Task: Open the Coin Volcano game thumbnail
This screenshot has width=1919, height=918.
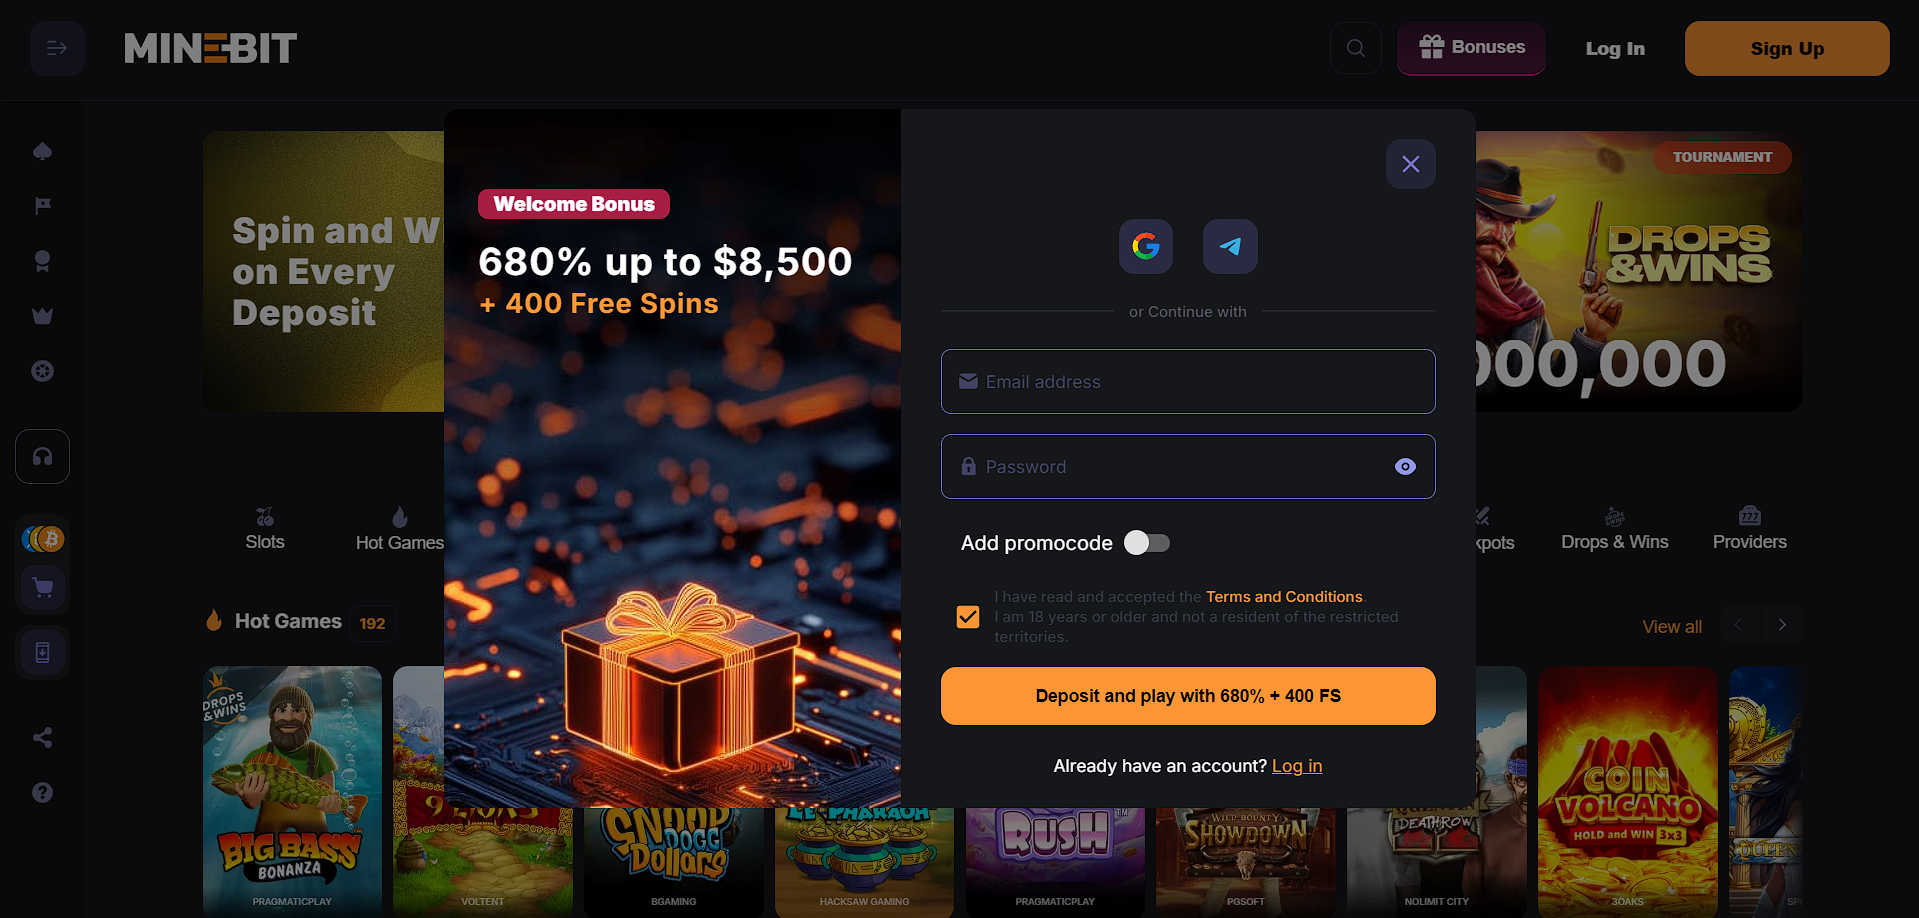Action: click(x=1627, y=790)
